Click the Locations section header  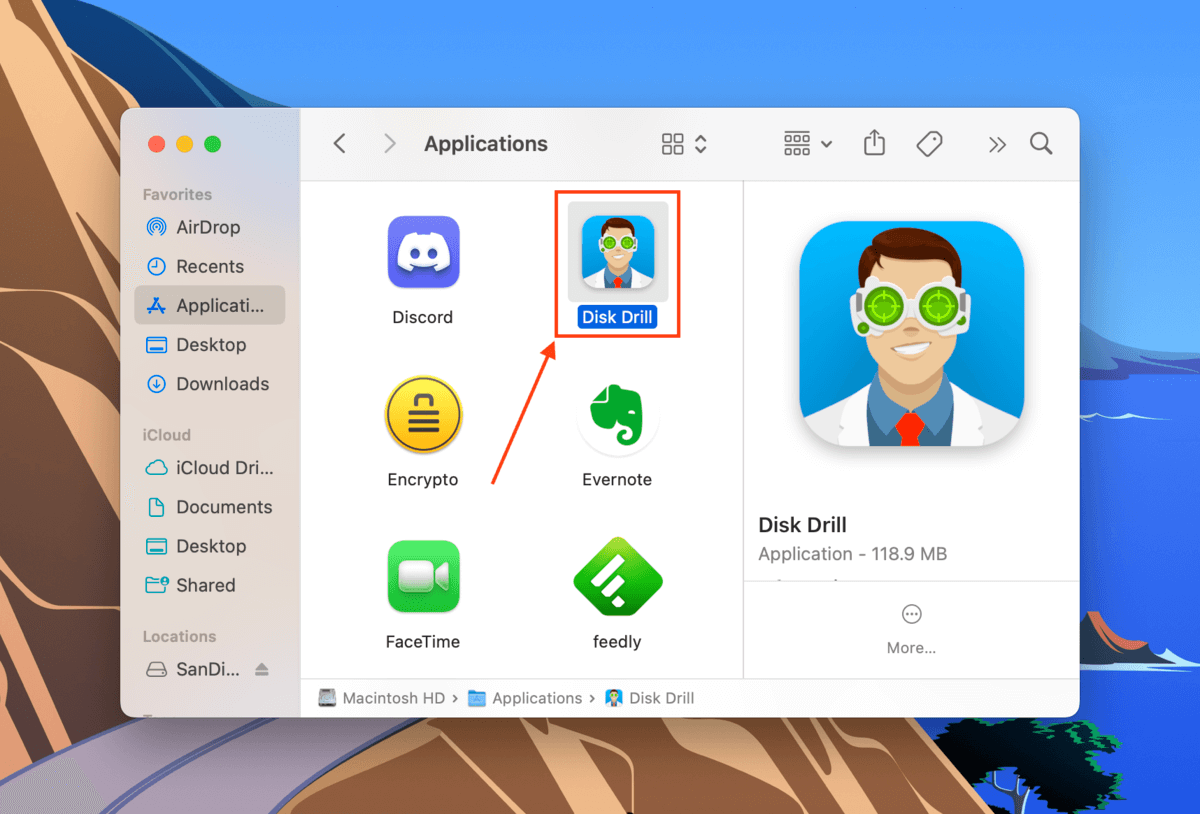click(x=179, y=636)
